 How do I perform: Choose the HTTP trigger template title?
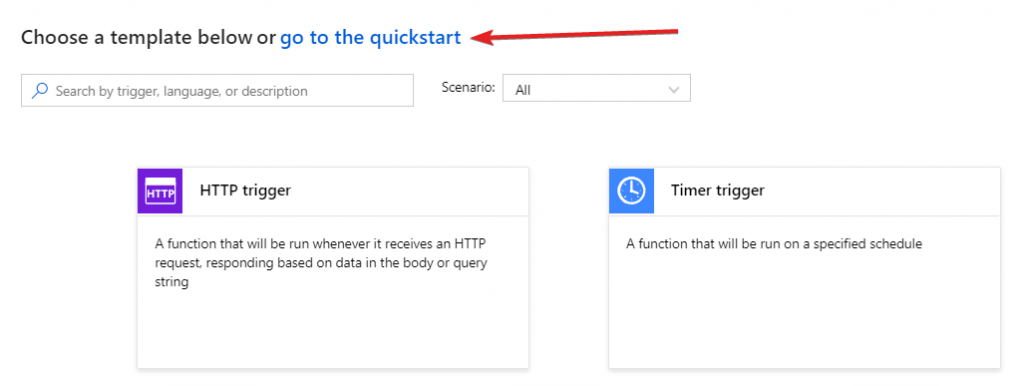[245, 191]
